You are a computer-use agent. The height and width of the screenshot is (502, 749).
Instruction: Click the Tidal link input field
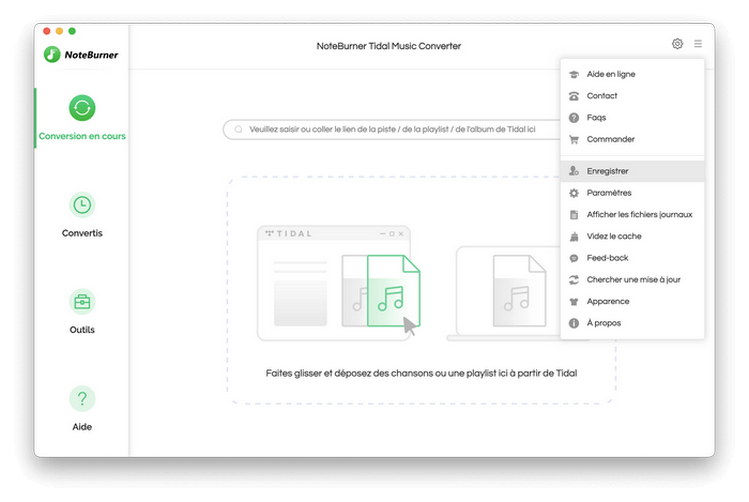pos(392,129)
